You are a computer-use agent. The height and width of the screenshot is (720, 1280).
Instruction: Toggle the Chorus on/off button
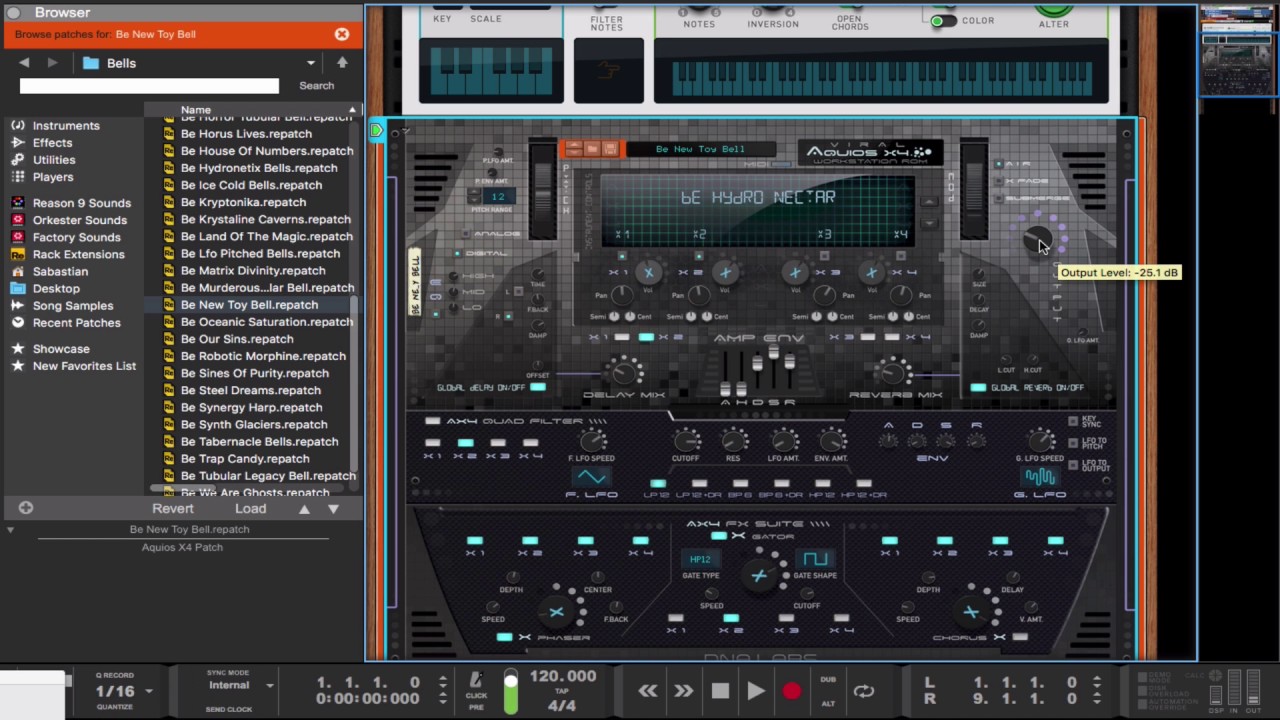(1019, 637)
